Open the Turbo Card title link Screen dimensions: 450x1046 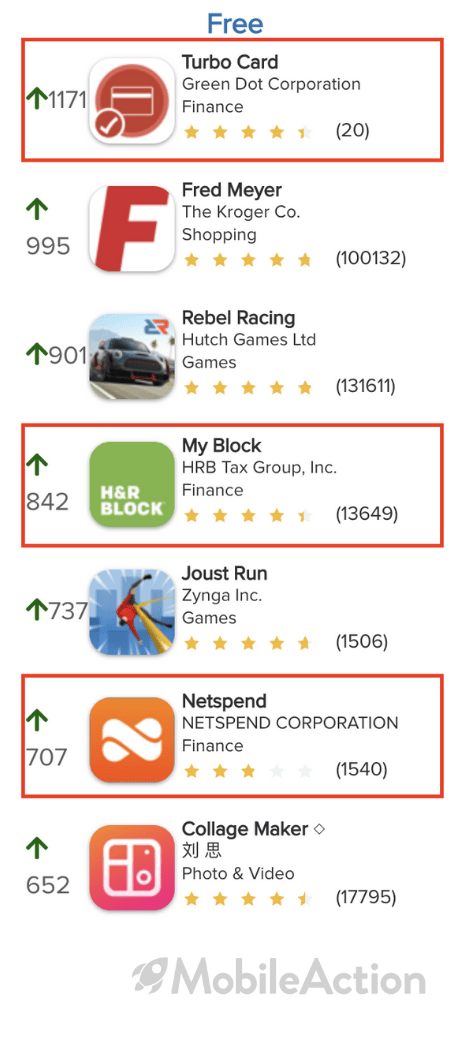click(230, 62)
